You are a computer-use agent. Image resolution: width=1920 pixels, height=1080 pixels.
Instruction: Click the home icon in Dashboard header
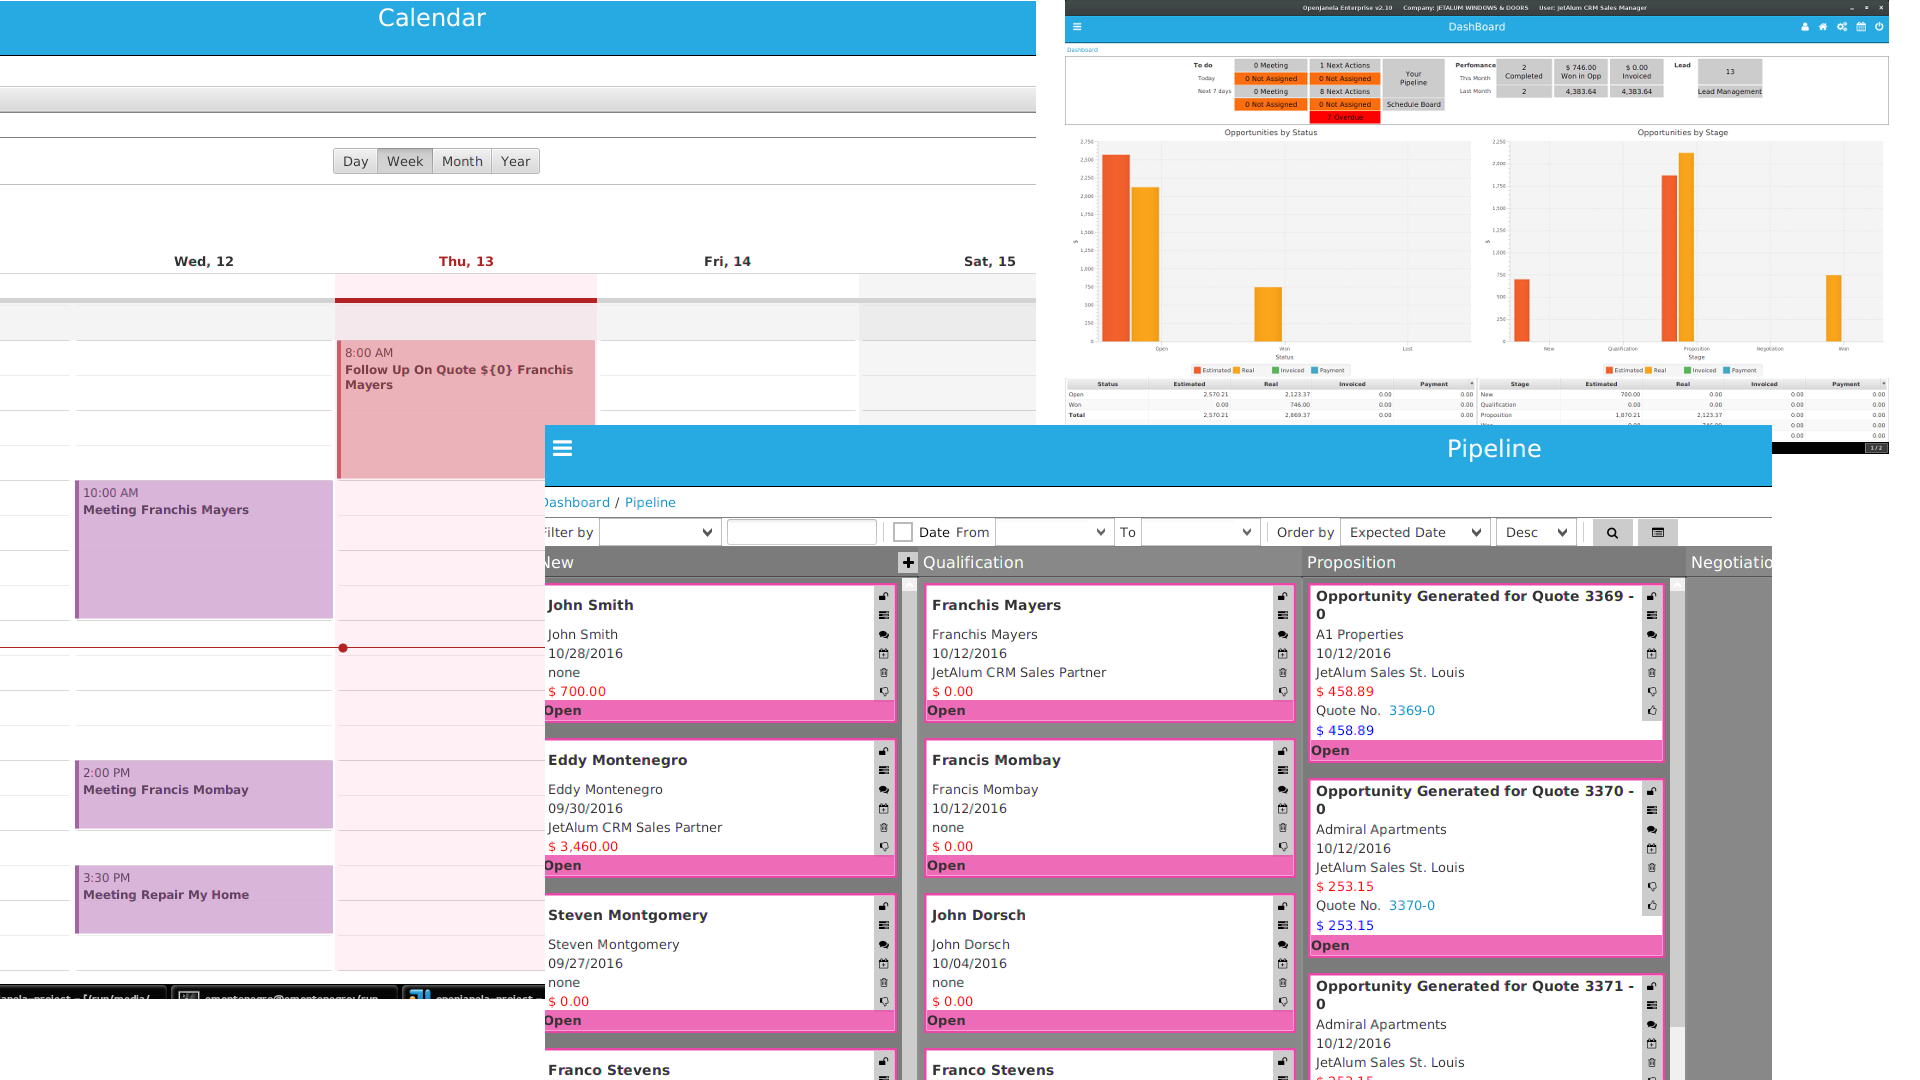coord(1823,27)
